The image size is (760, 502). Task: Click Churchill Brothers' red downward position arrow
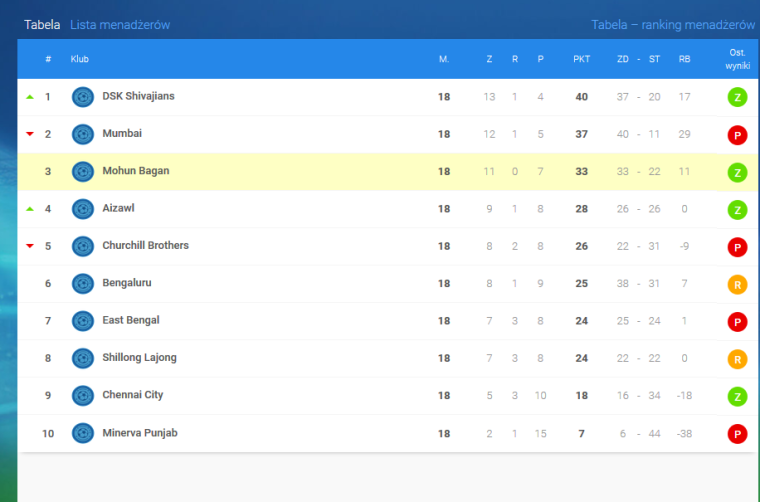click(x=30, y=246)
